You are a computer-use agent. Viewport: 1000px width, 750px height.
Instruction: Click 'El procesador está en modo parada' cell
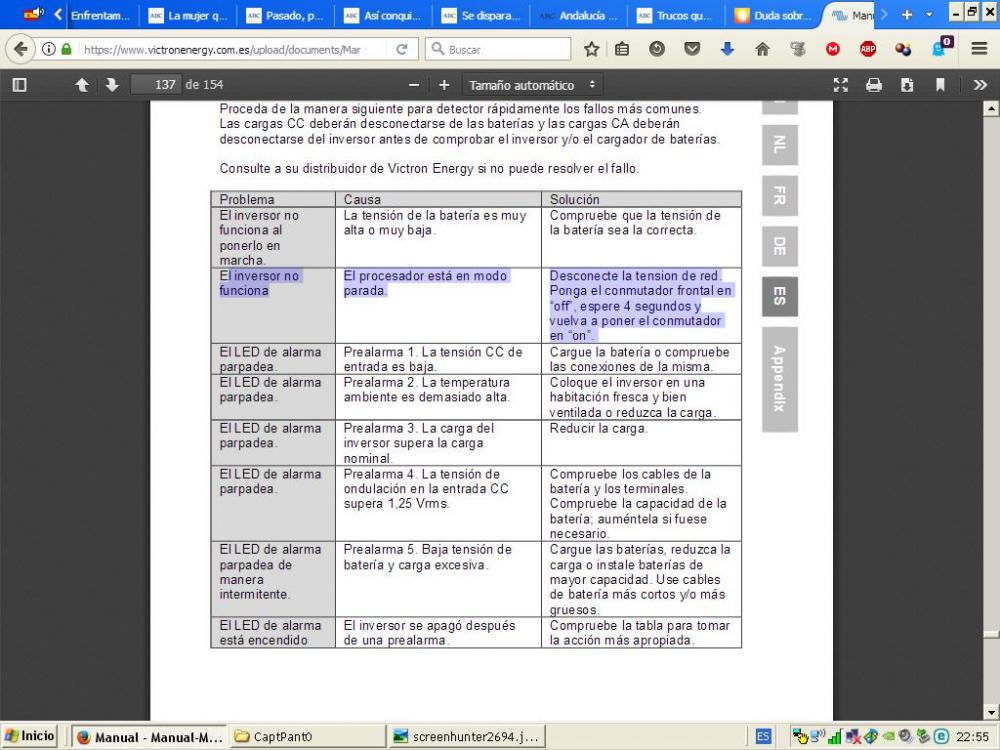click(438, 305)
